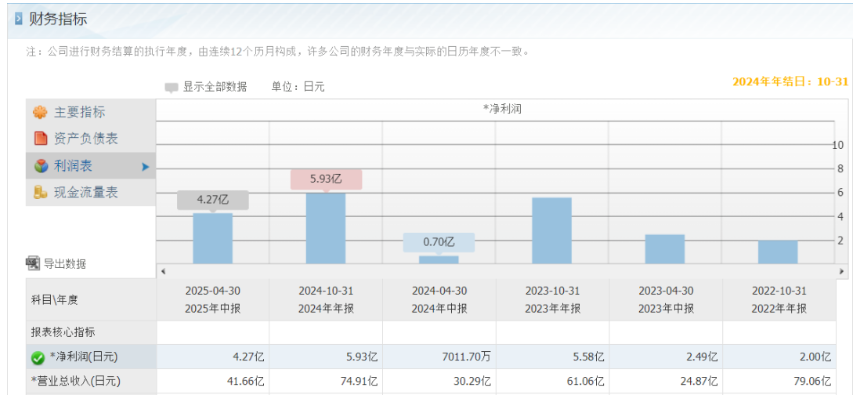Click the chart scrollbar left arrow

(163, 271)
